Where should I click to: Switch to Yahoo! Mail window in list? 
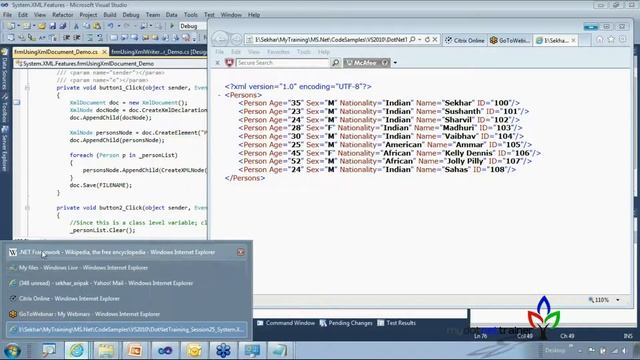[128, 283]
